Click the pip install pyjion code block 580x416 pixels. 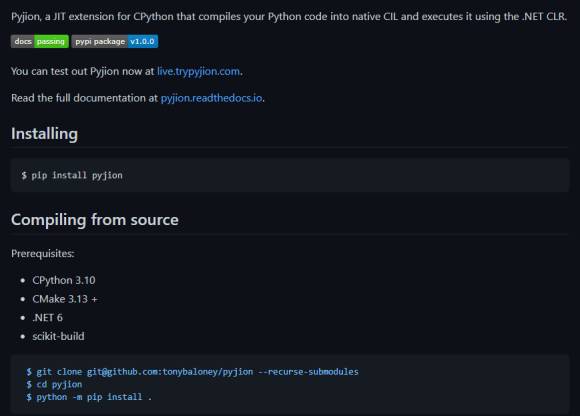click(x=290, y=175)
